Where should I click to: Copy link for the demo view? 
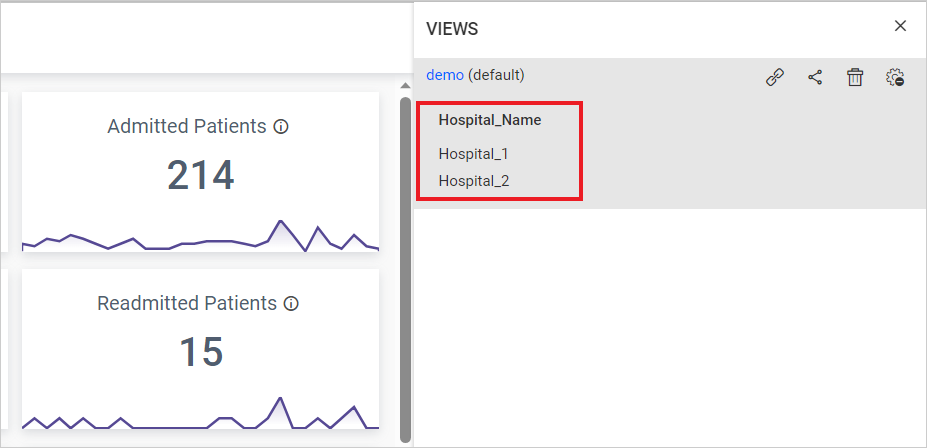coord(774,77)
